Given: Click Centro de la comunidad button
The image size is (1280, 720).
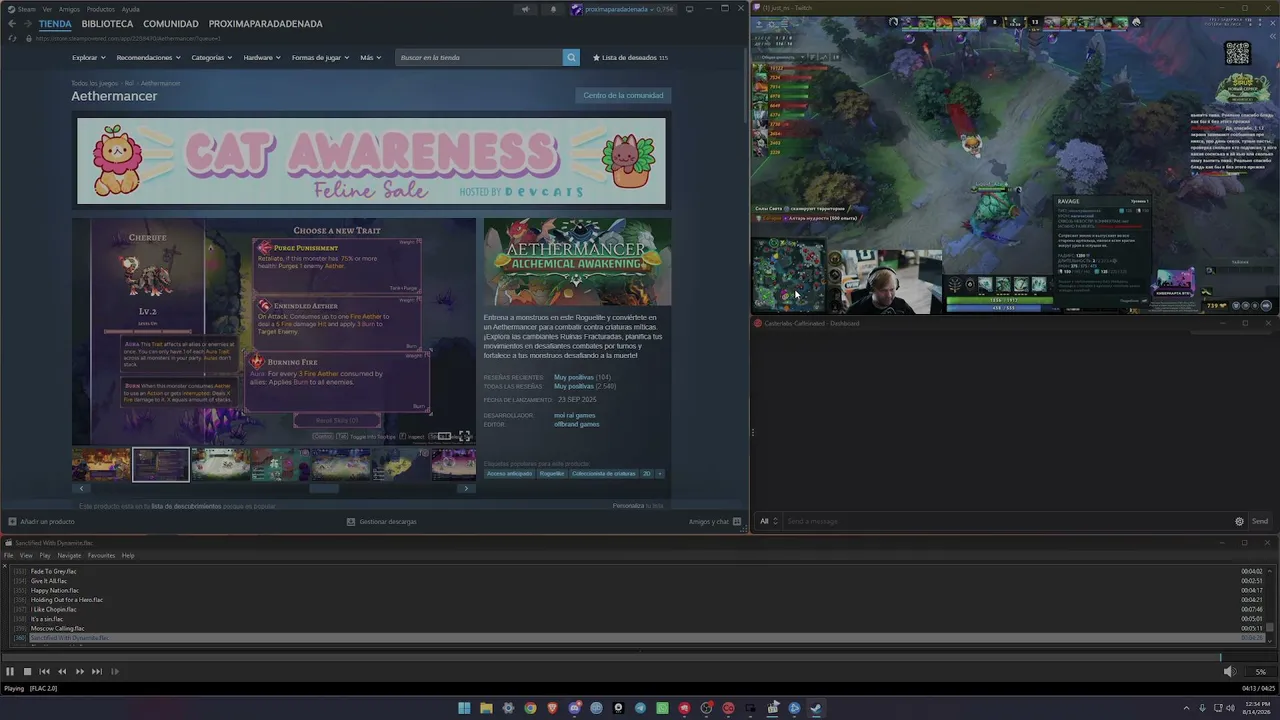Looking at the screenshot, I should pyautogui.click(x=623, y=95).
